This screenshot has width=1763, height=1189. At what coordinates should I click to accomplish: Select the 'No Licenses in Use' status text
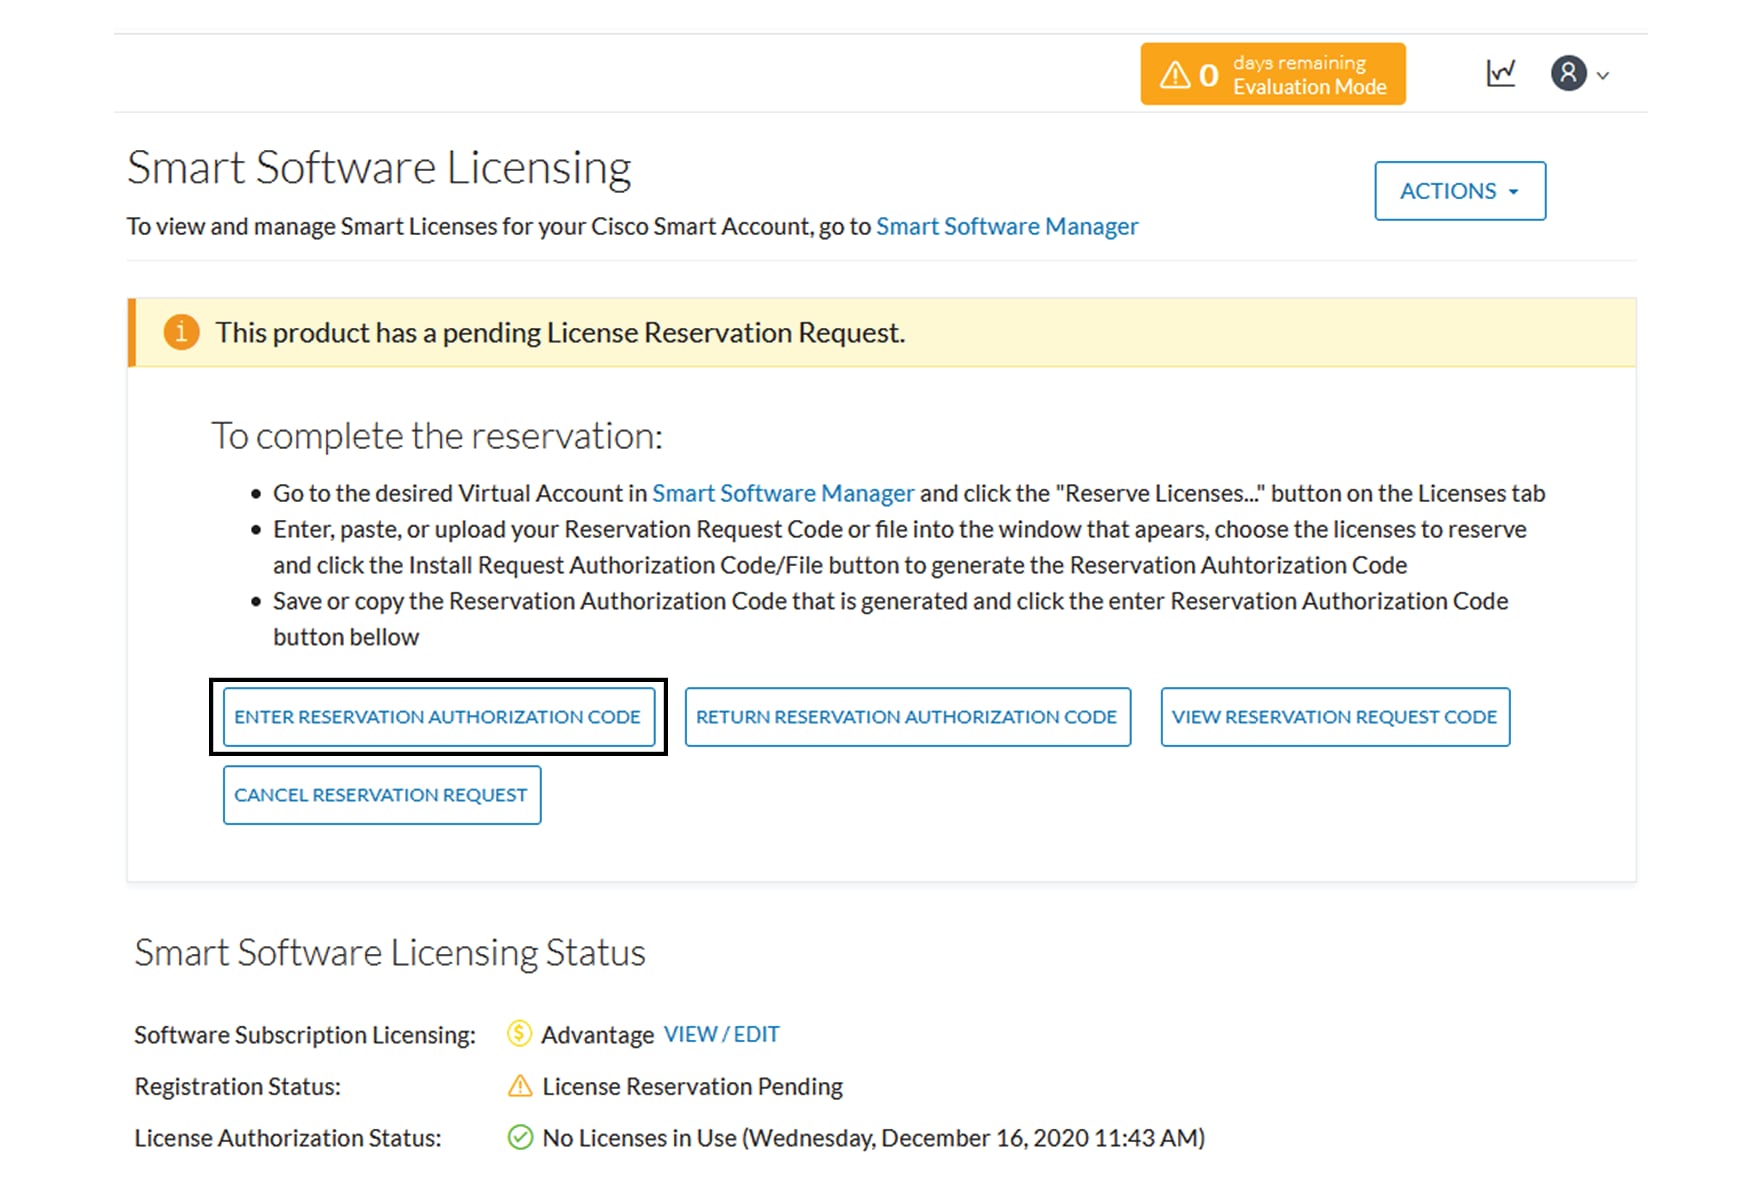(x=639, y=1138)
